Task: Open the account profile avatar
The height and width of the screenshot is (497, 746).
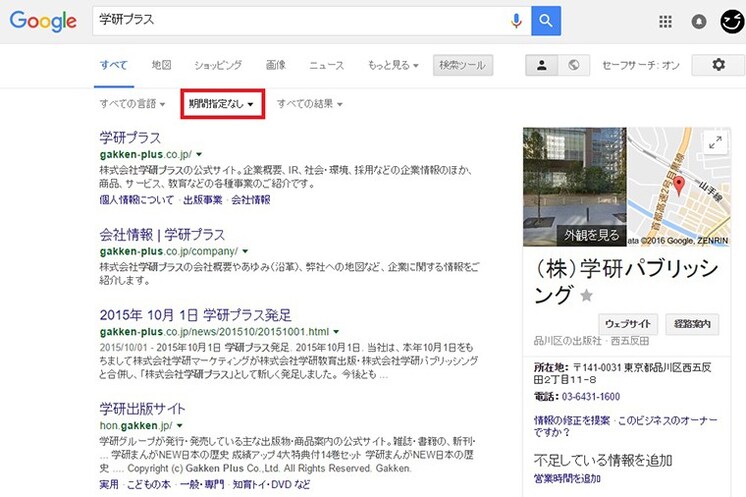Action: click(x=732, y=21)
